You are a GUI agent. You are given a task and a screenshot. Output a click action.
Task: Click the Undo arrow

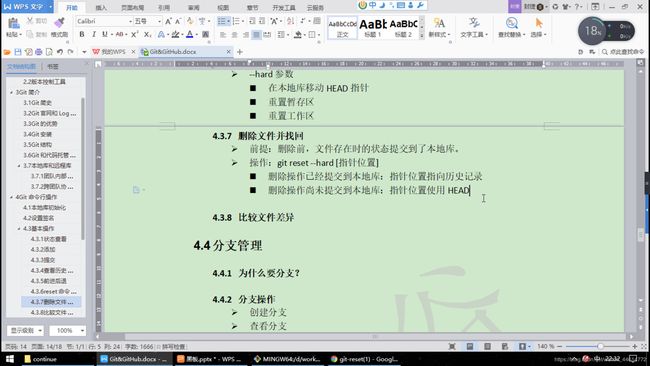click(x=60, y=52)
